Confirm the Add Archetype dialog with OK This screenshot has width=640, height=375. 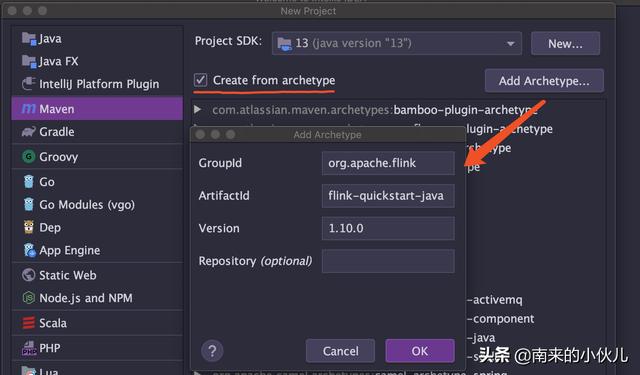(x=420, y=351)
